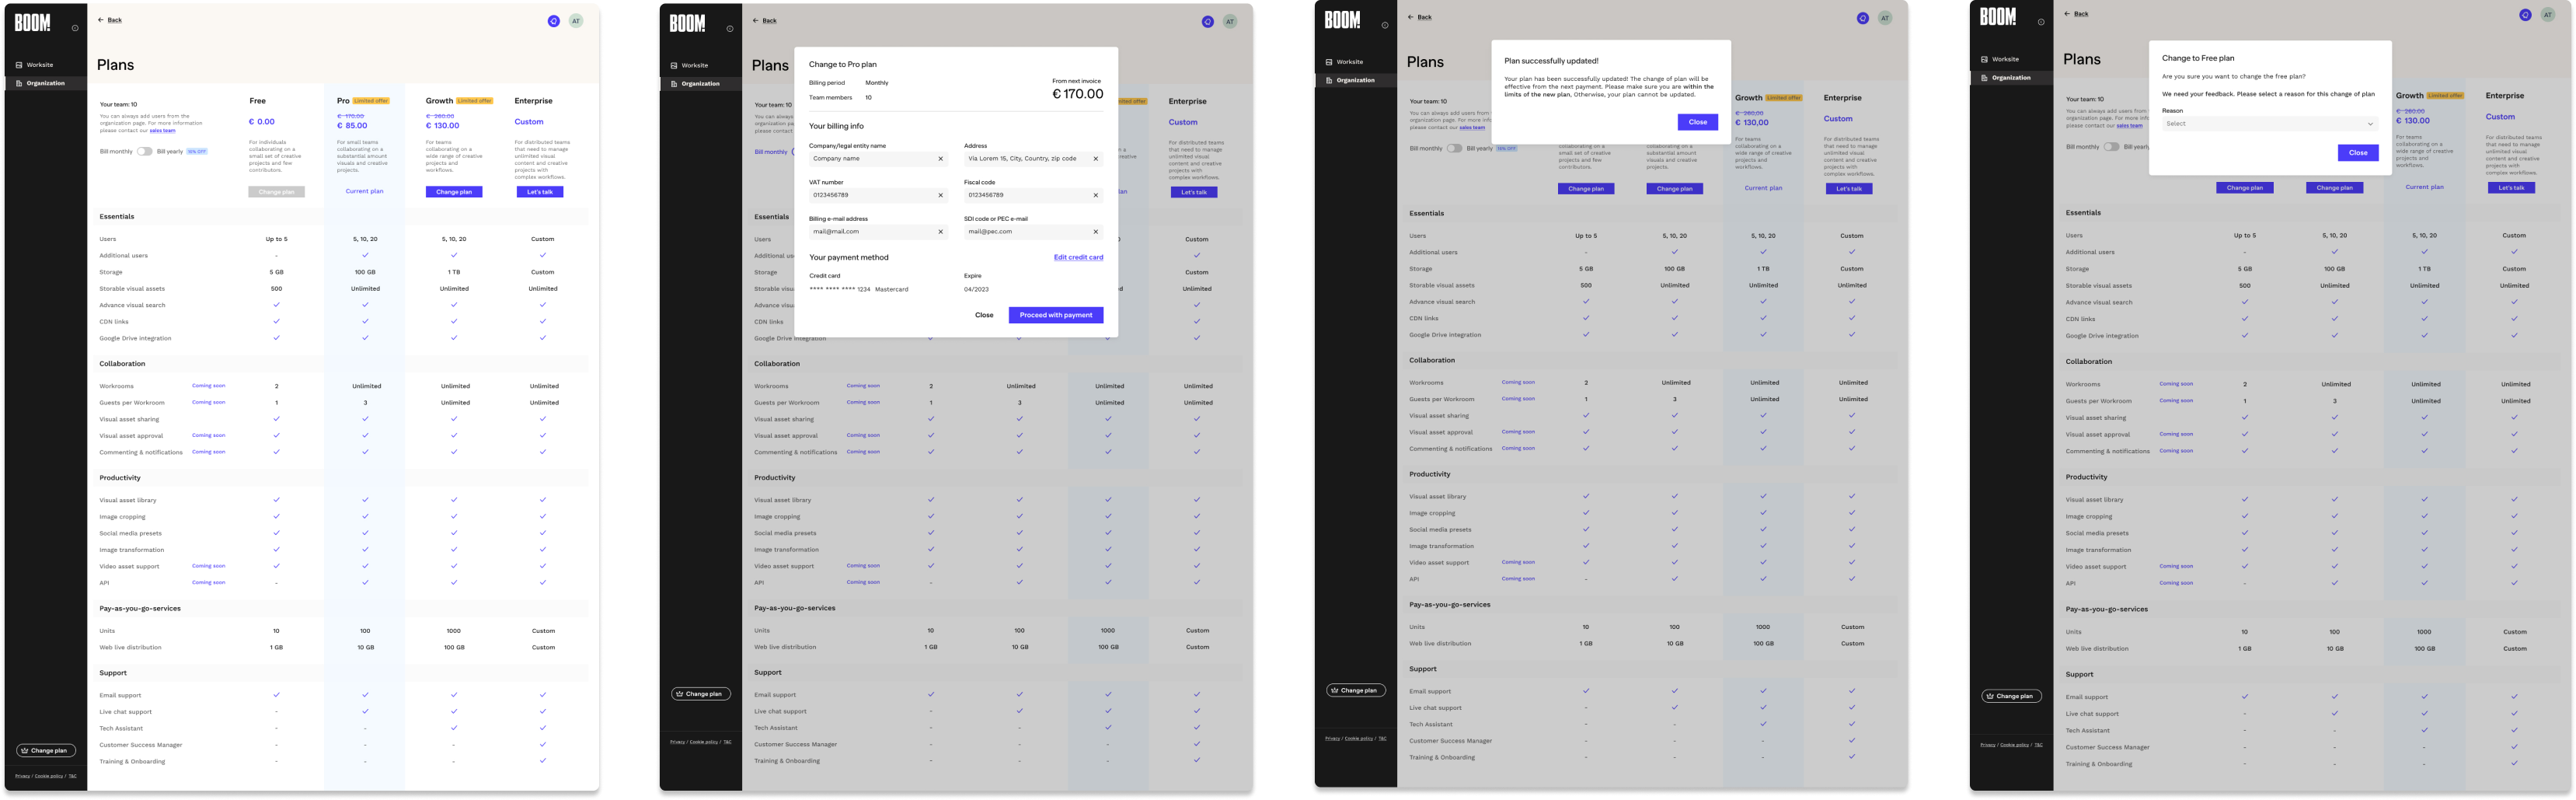Clear the Company/legal entity name field
Viewport: 2576px width, 800px height.
pos(940,159)
